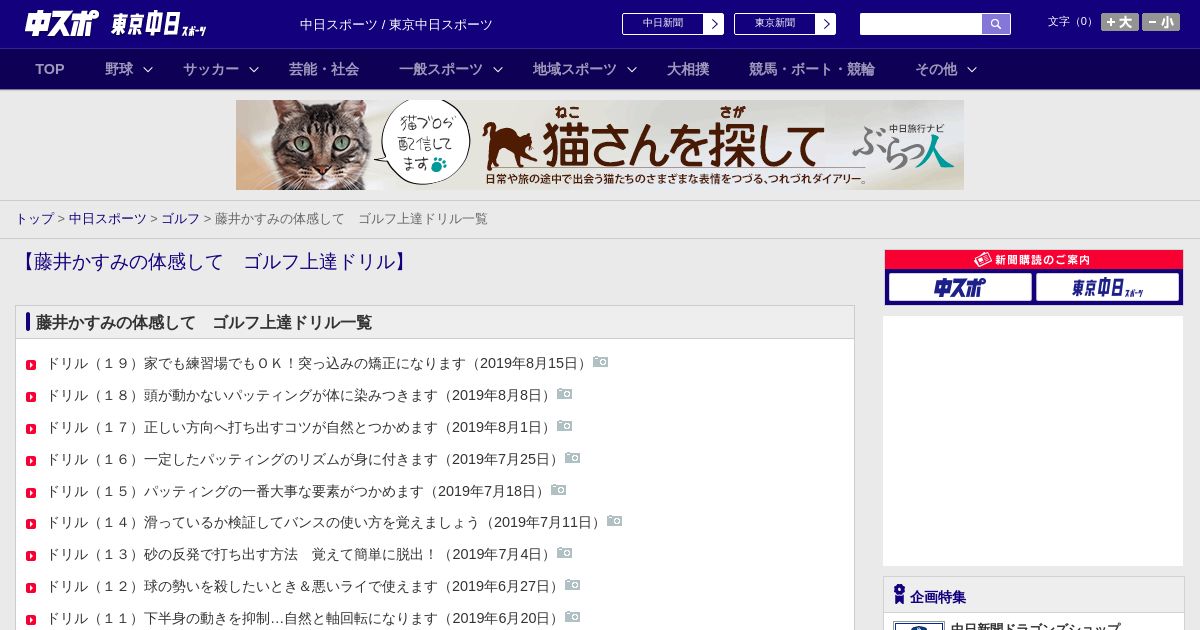1200x630 pixels.
Task: Click camera icon beside ドリル(13)
Action: (x=564, y=553)
